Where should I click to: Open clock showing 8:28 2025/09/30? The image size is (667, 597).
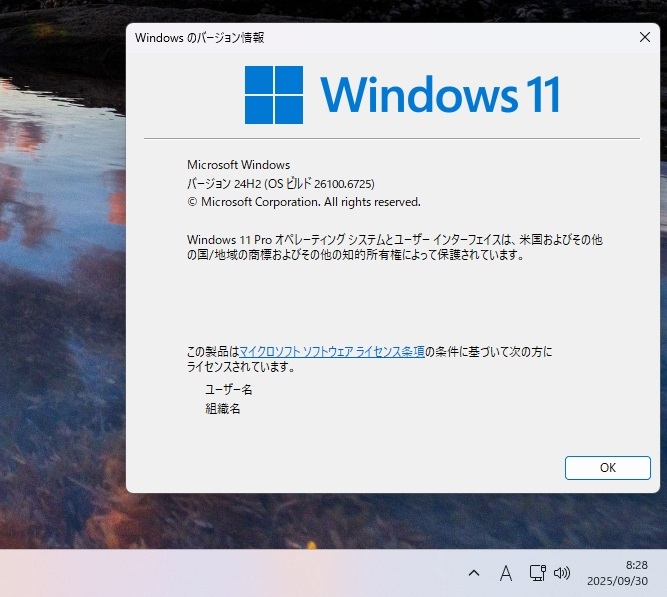(x=617, y=573)
